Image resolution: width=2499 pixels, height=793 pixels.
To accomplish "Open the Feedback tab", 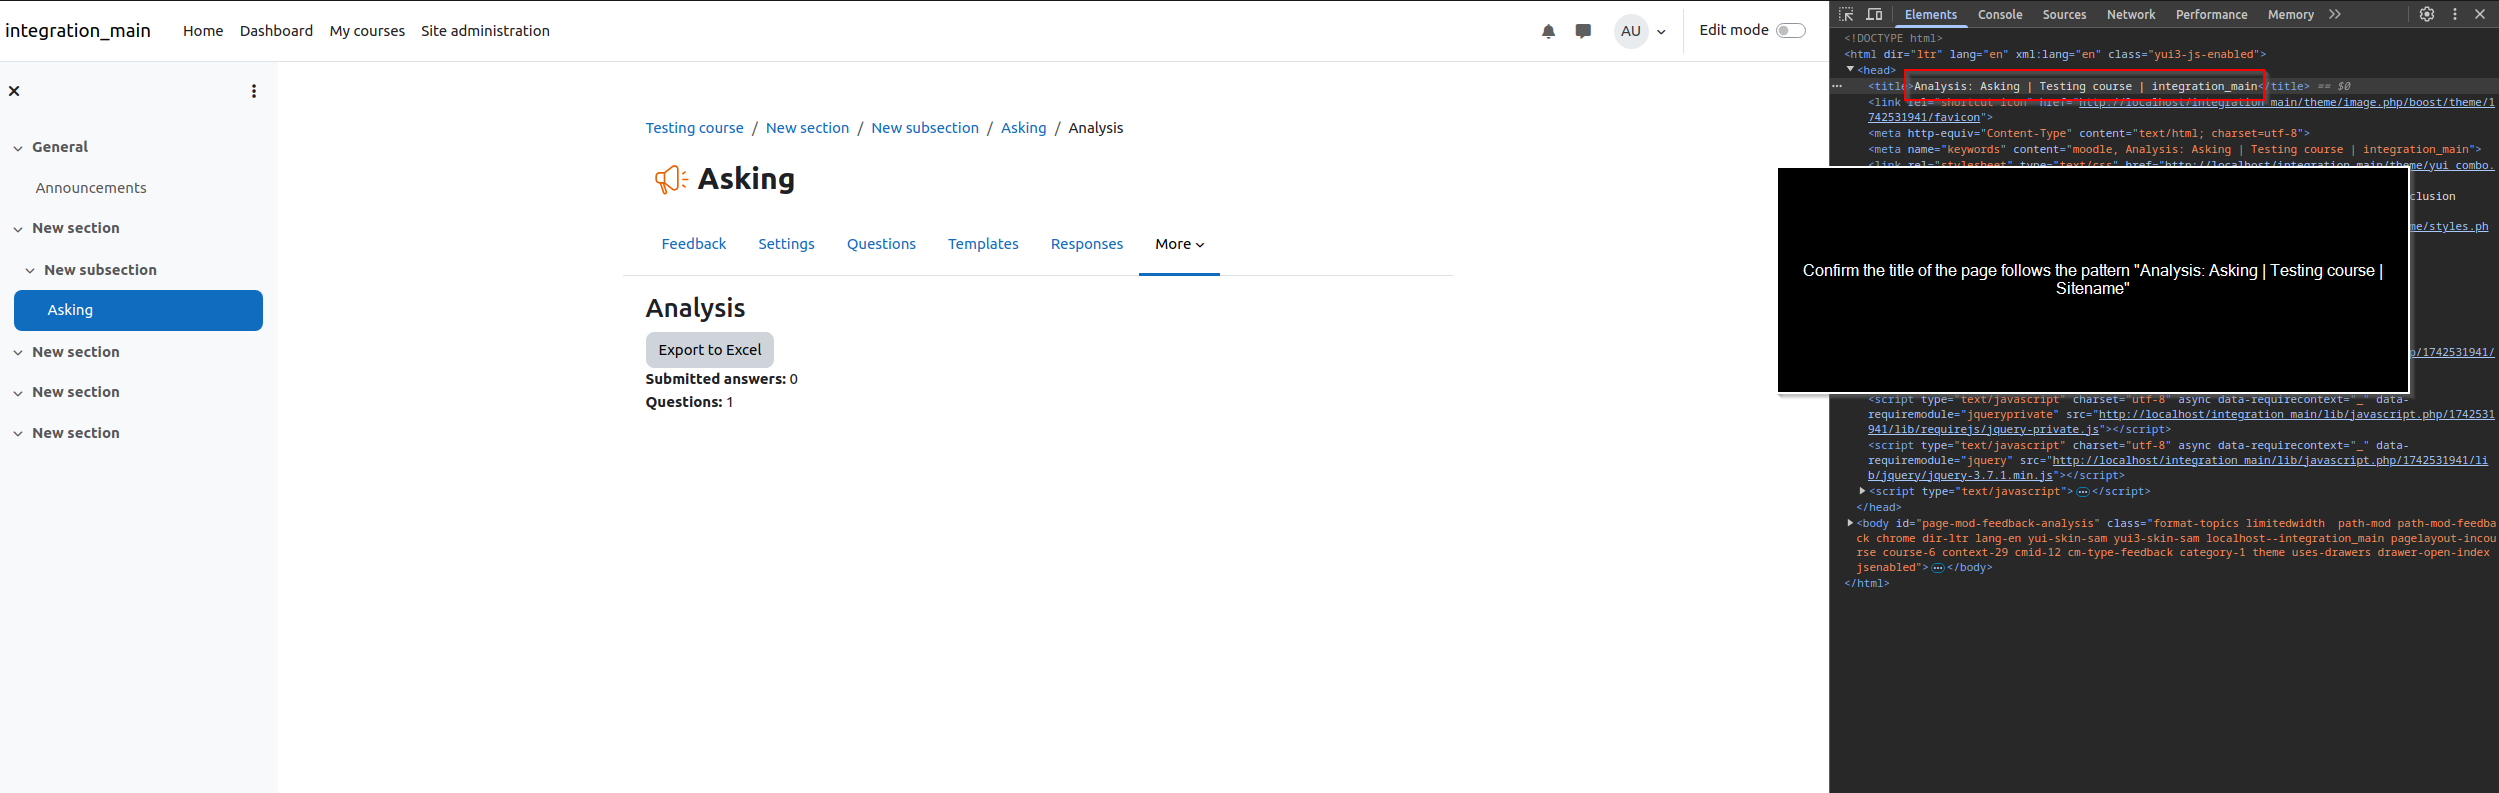I will [693, 244].
